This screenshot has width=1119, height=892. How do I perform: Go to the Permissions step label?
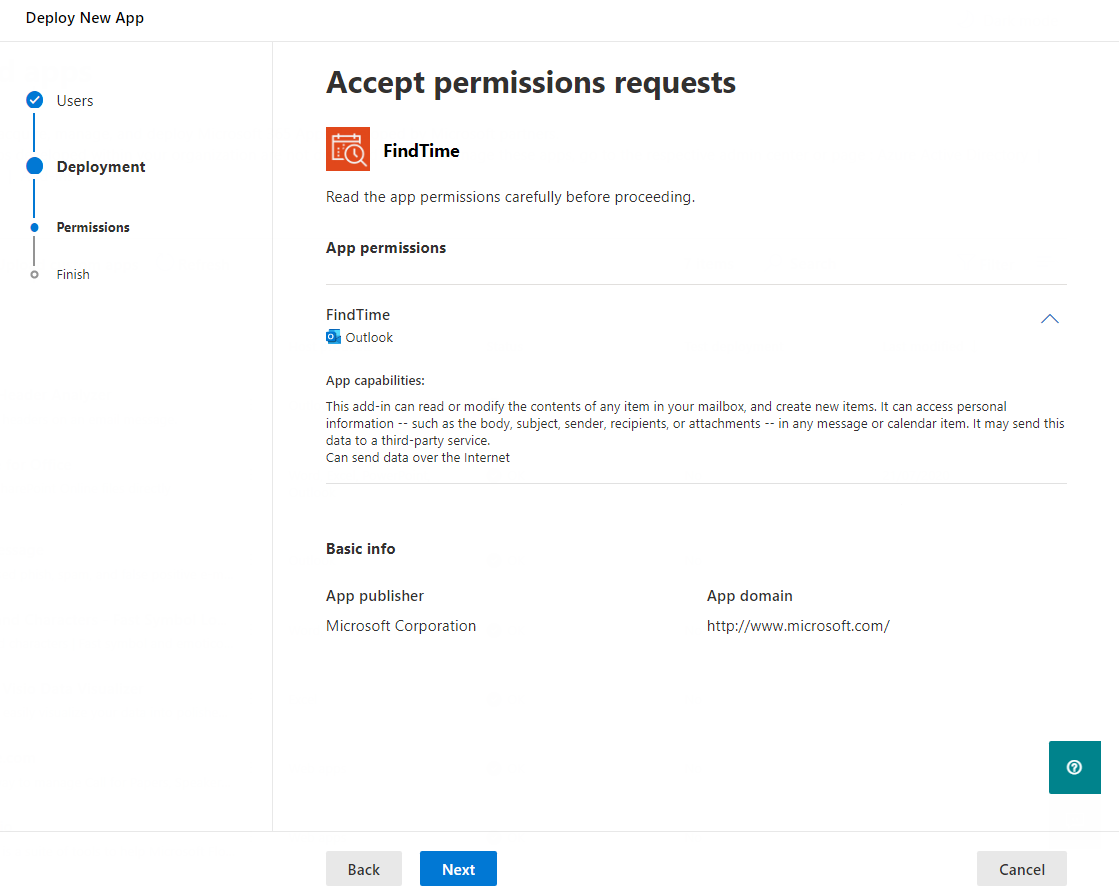point(93,227)
